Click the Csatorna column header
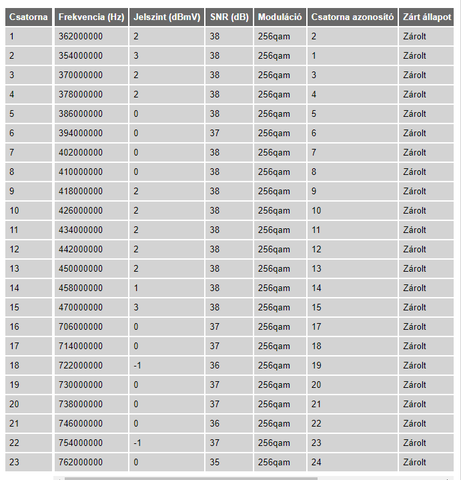This screenshot has width=461, height=480. 28,17
